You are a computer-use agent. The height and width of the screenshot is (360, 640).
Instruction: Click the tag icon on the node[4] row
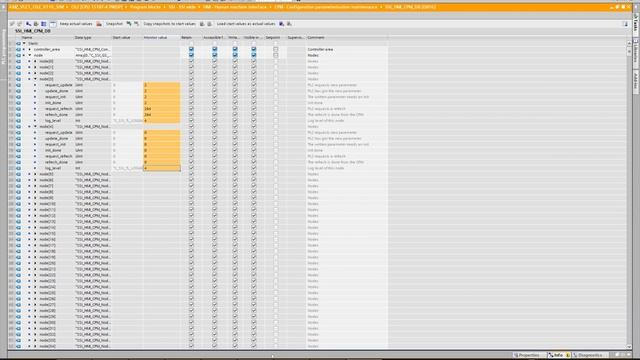pyautogui.click(x=18, y=127)
